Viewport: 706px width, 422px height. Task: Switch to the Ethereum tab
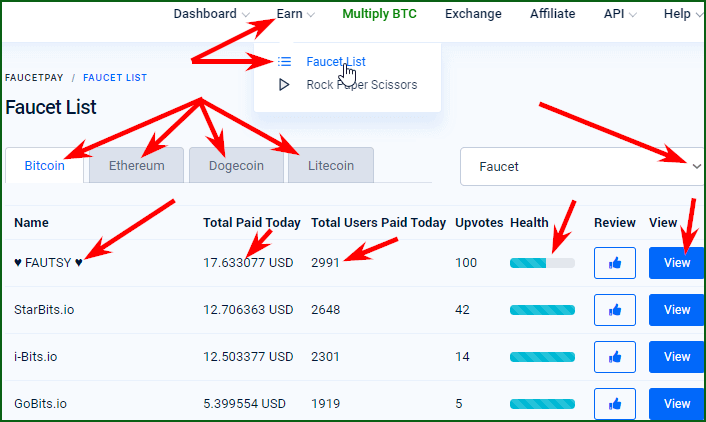pyautogui.click(x=136, y=165)
